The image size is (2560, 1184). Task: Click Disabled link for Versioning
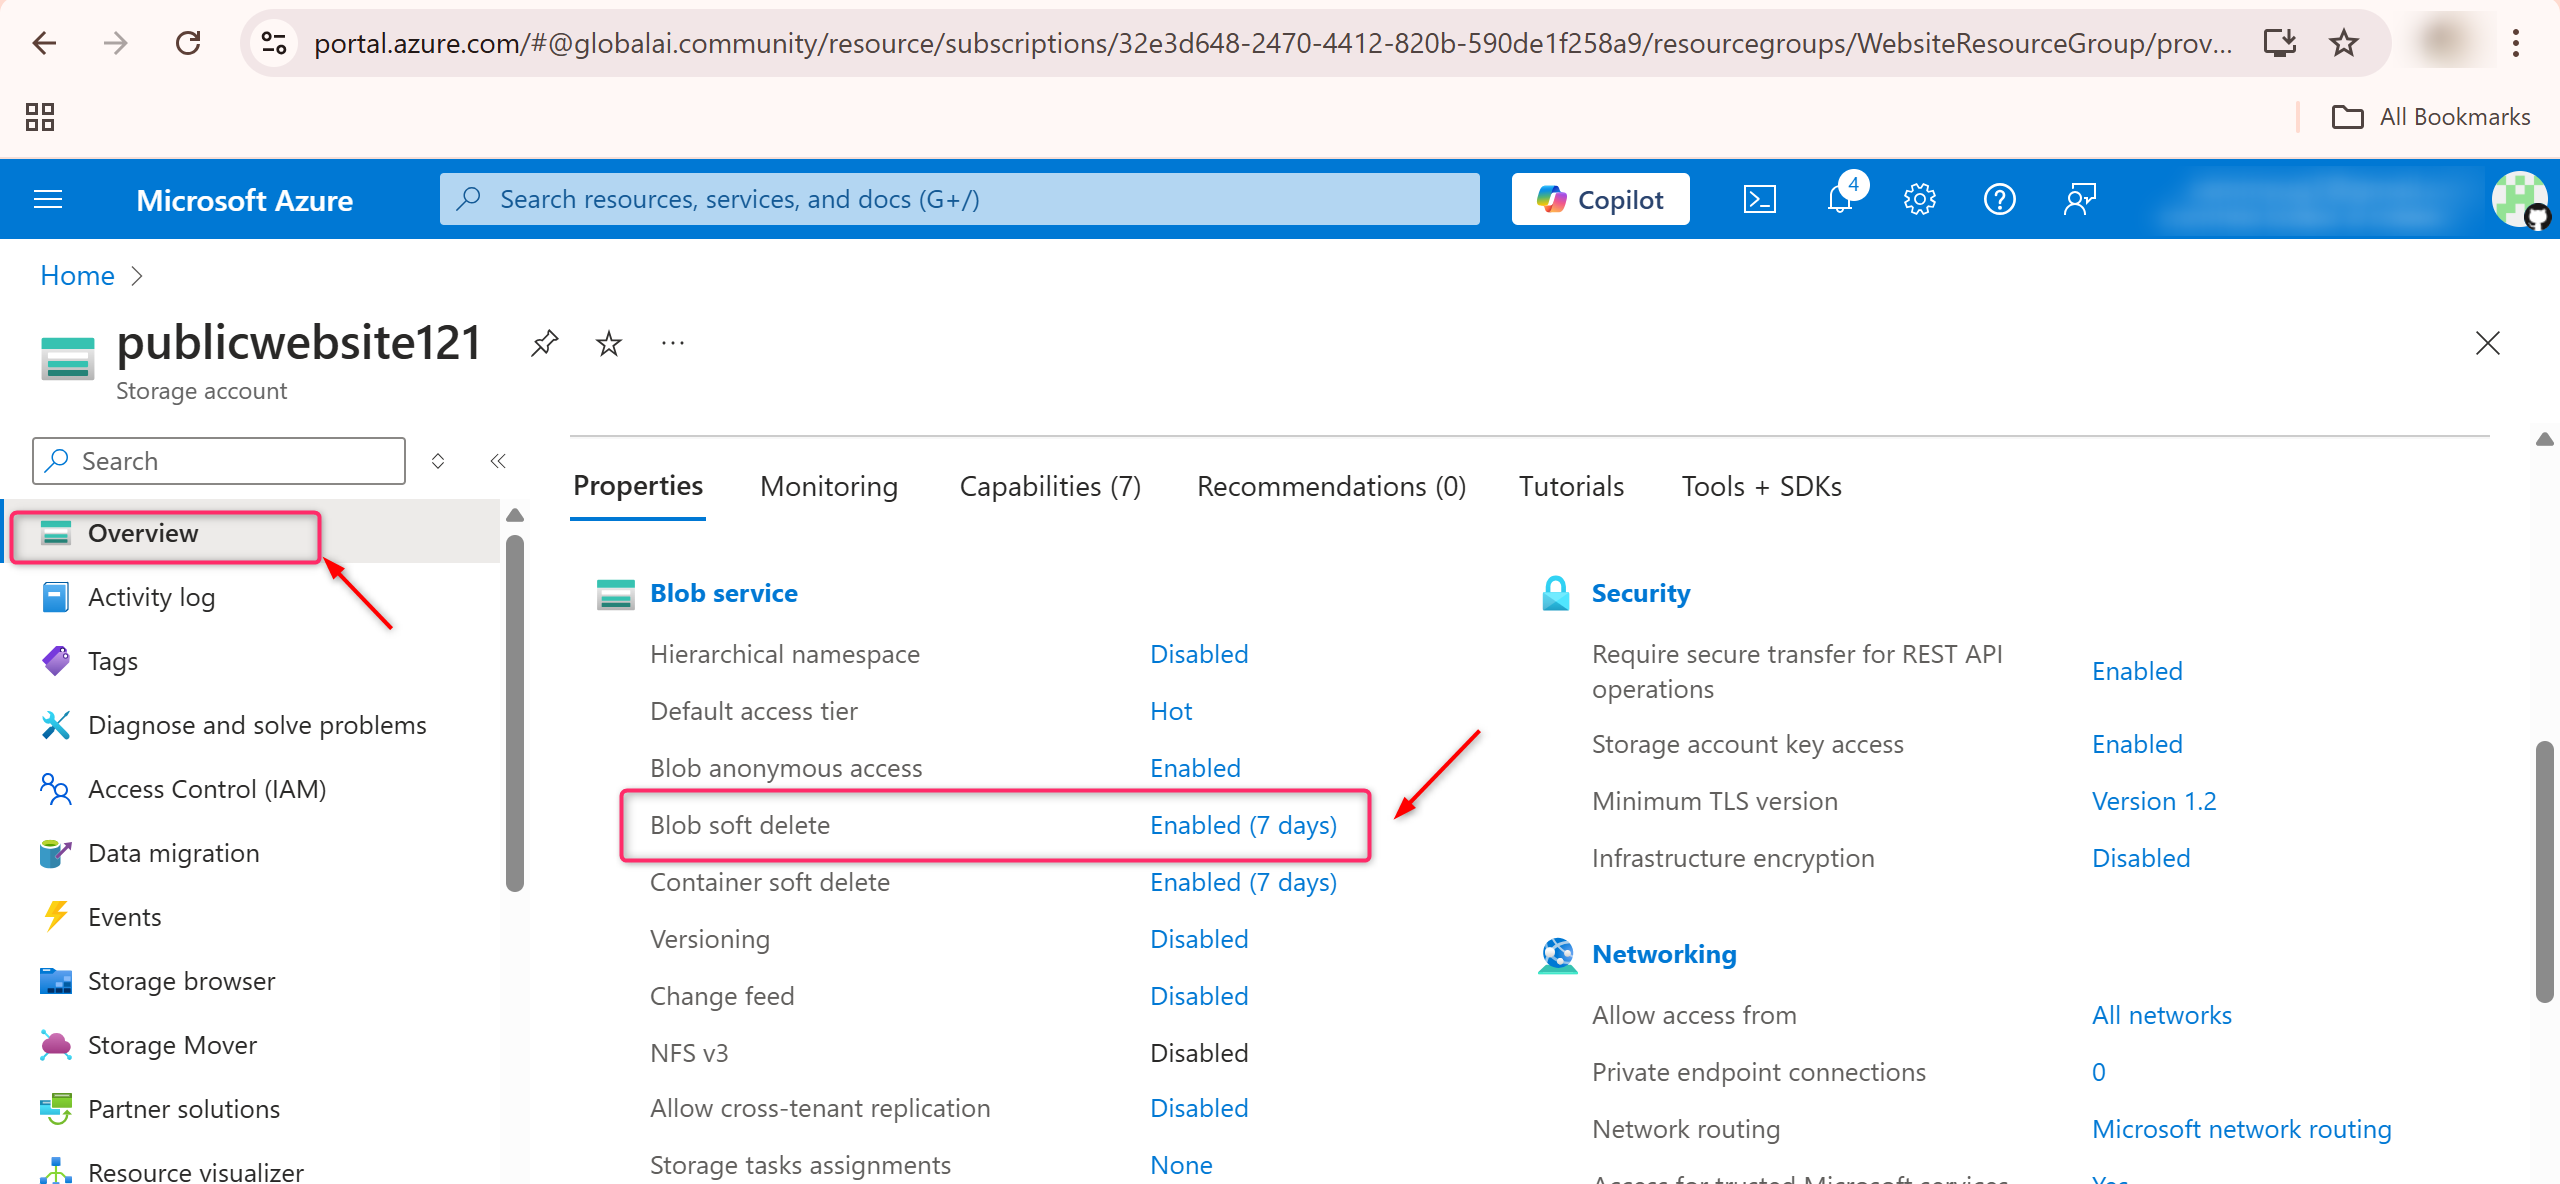coord(1199,939)
